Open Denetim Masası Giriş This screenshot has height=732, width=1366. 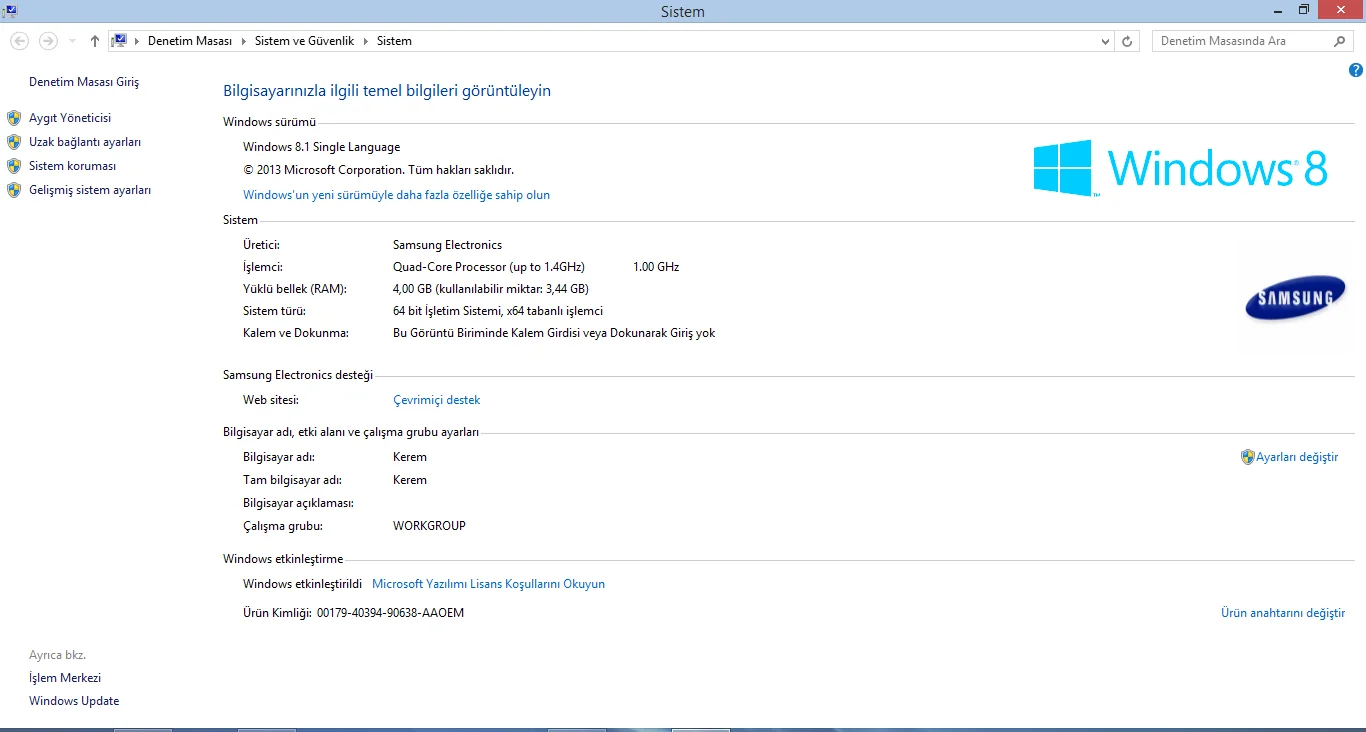(x=84, y=82)
